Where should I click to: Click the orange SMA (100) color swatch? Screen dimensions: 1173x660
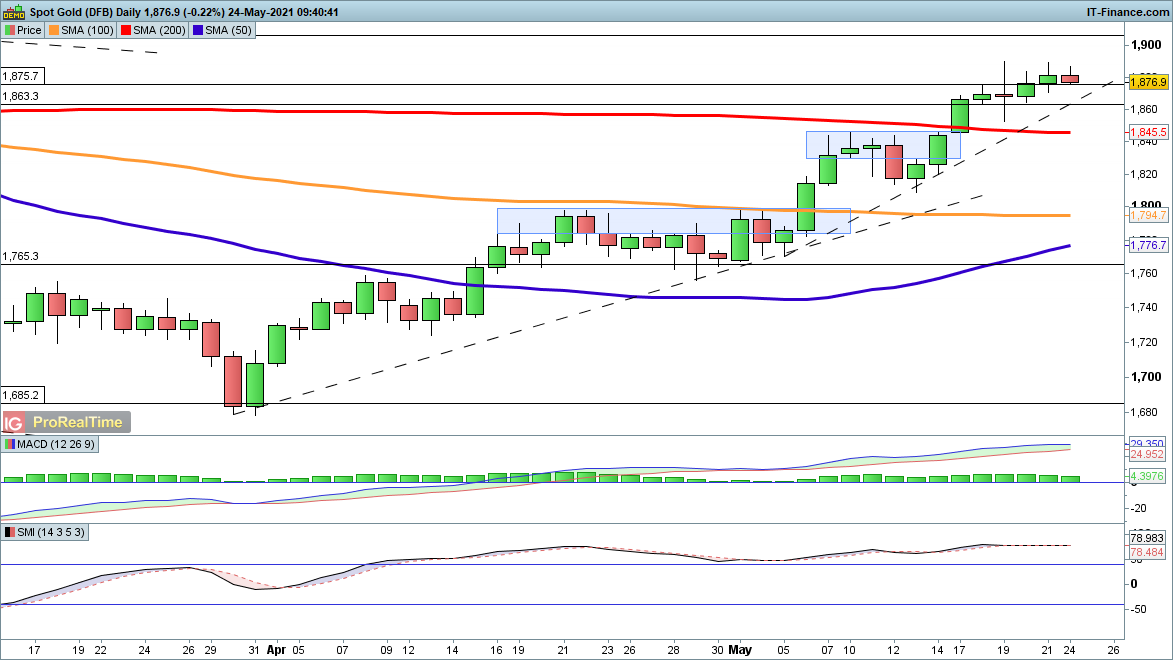coord(54,30)
